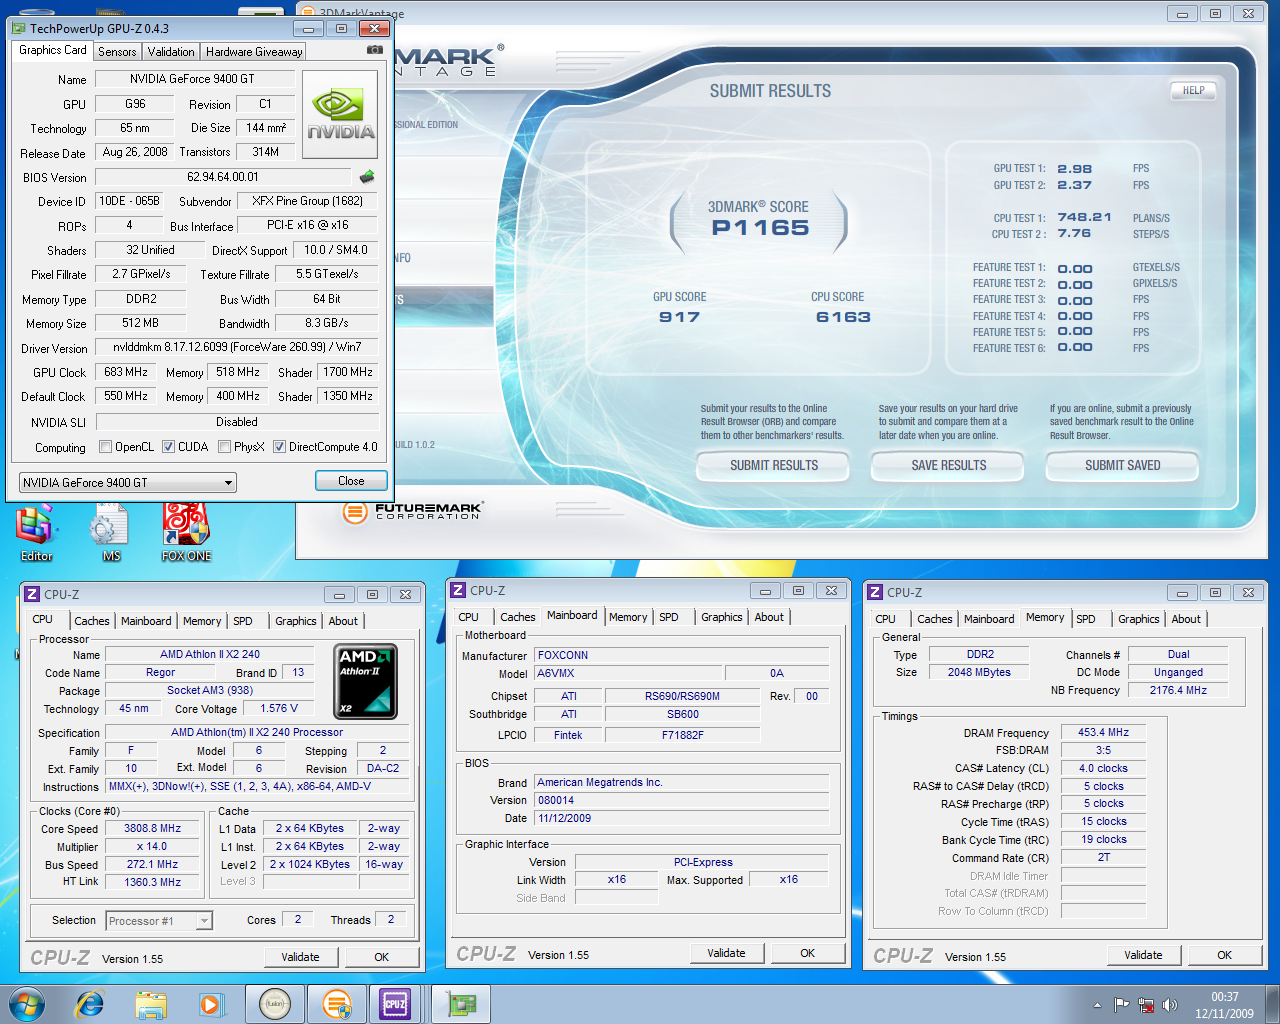The image size is (1280, 1024).
Task: Open the MS desktop shortcut
Action: 110,532
